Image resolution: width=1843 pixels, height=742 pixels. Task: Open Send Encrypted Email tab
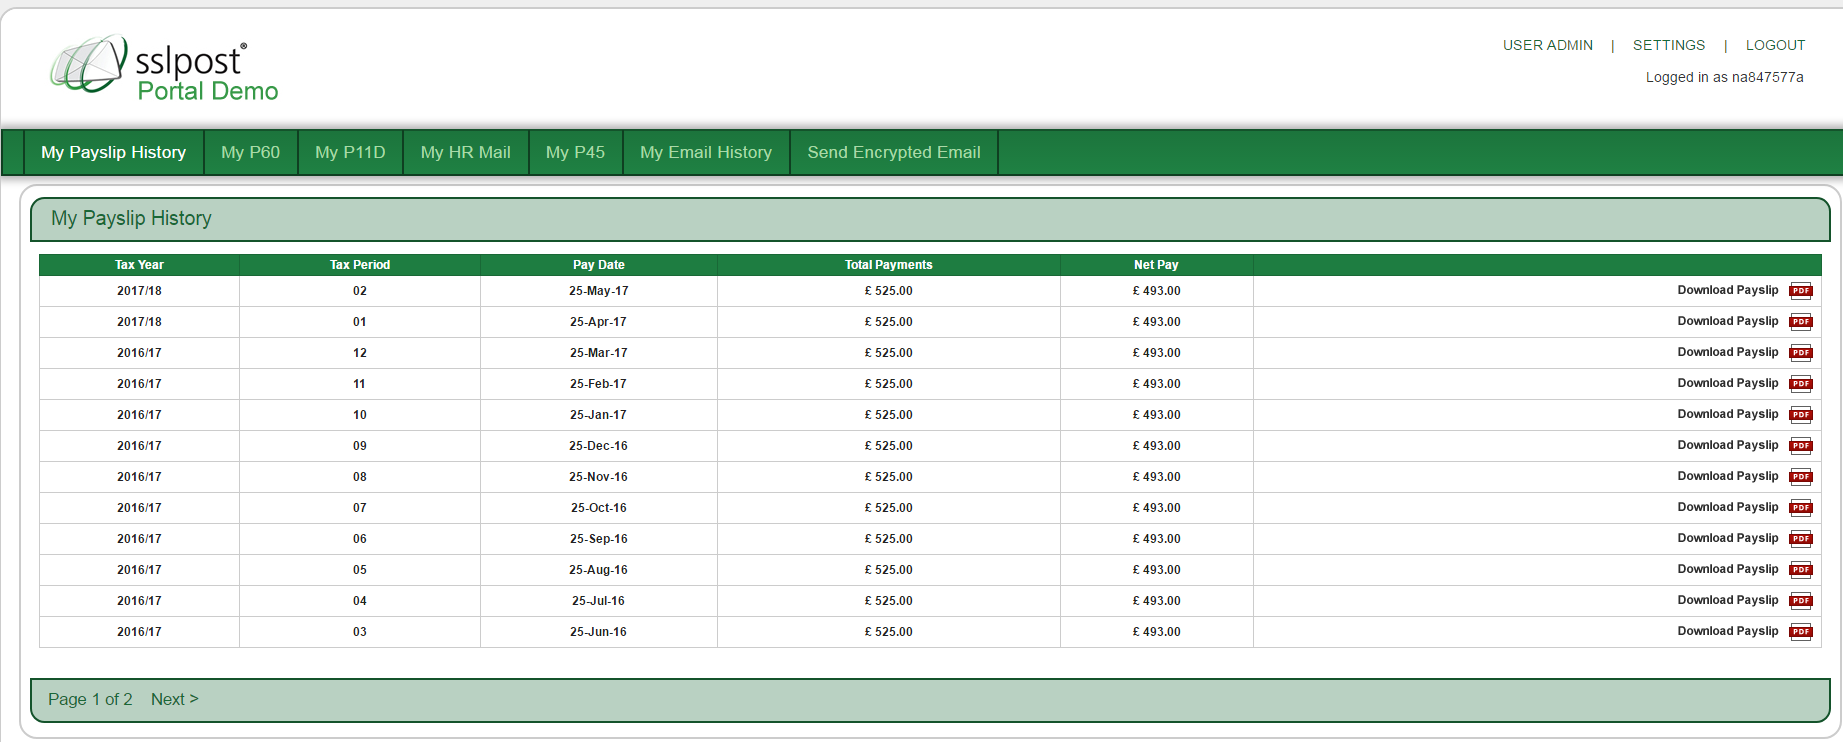click(x=894, y=152)
